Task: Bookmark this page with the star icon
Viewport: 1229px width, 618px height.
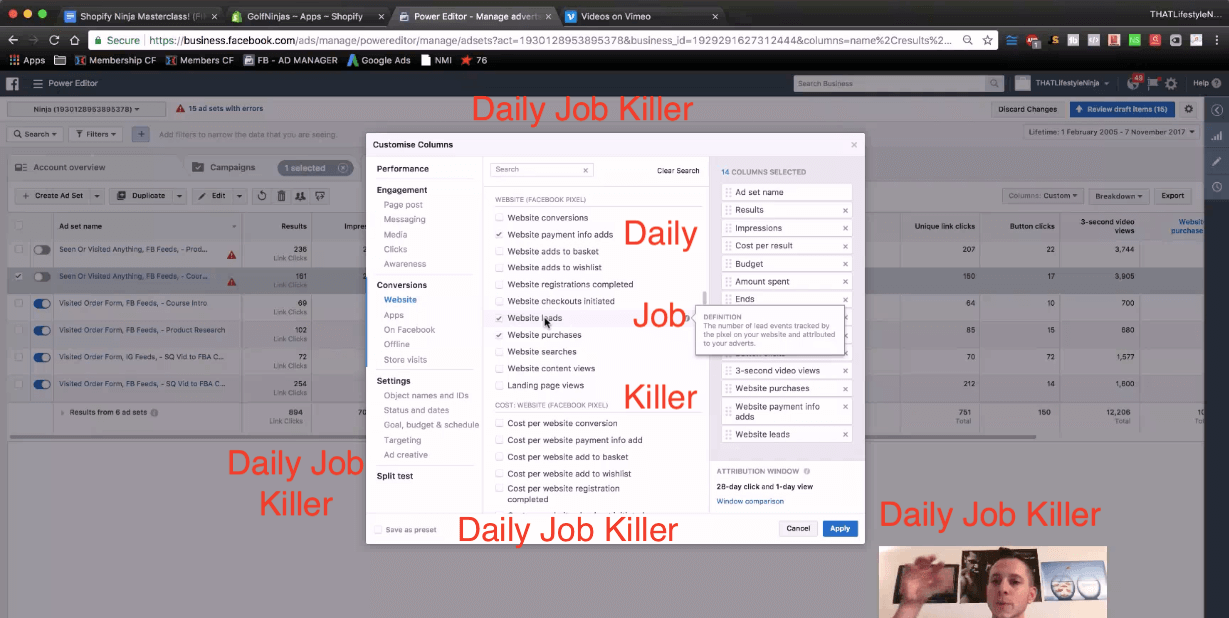Action: click(988, 40)
